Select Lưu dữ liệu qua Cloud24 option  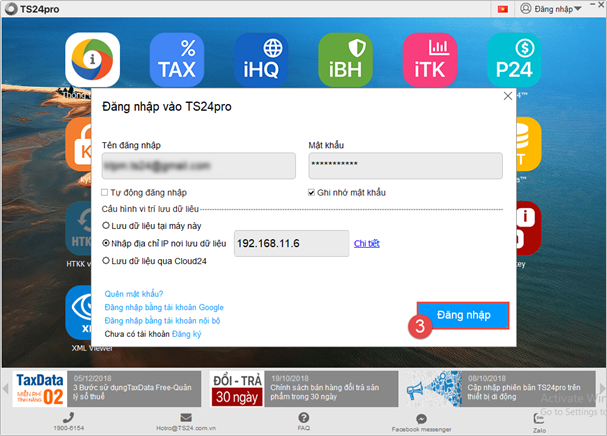tap(106, 261)
